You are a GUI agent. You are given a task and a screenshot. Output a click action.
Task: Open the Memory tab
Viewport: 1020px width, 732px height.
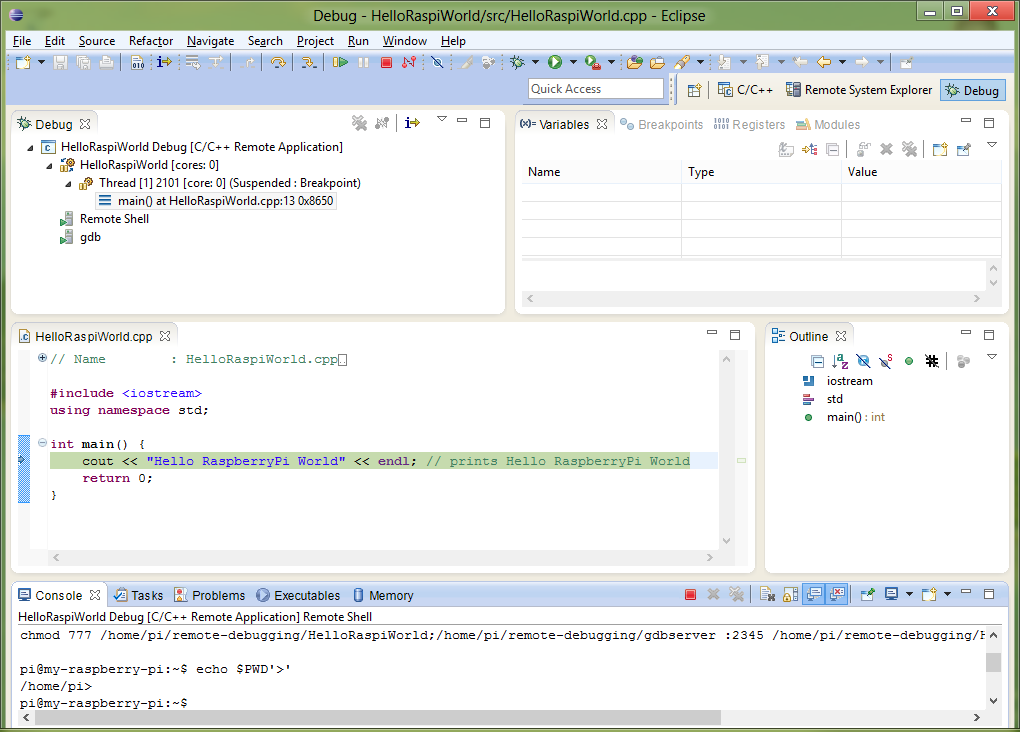(383, 595)
